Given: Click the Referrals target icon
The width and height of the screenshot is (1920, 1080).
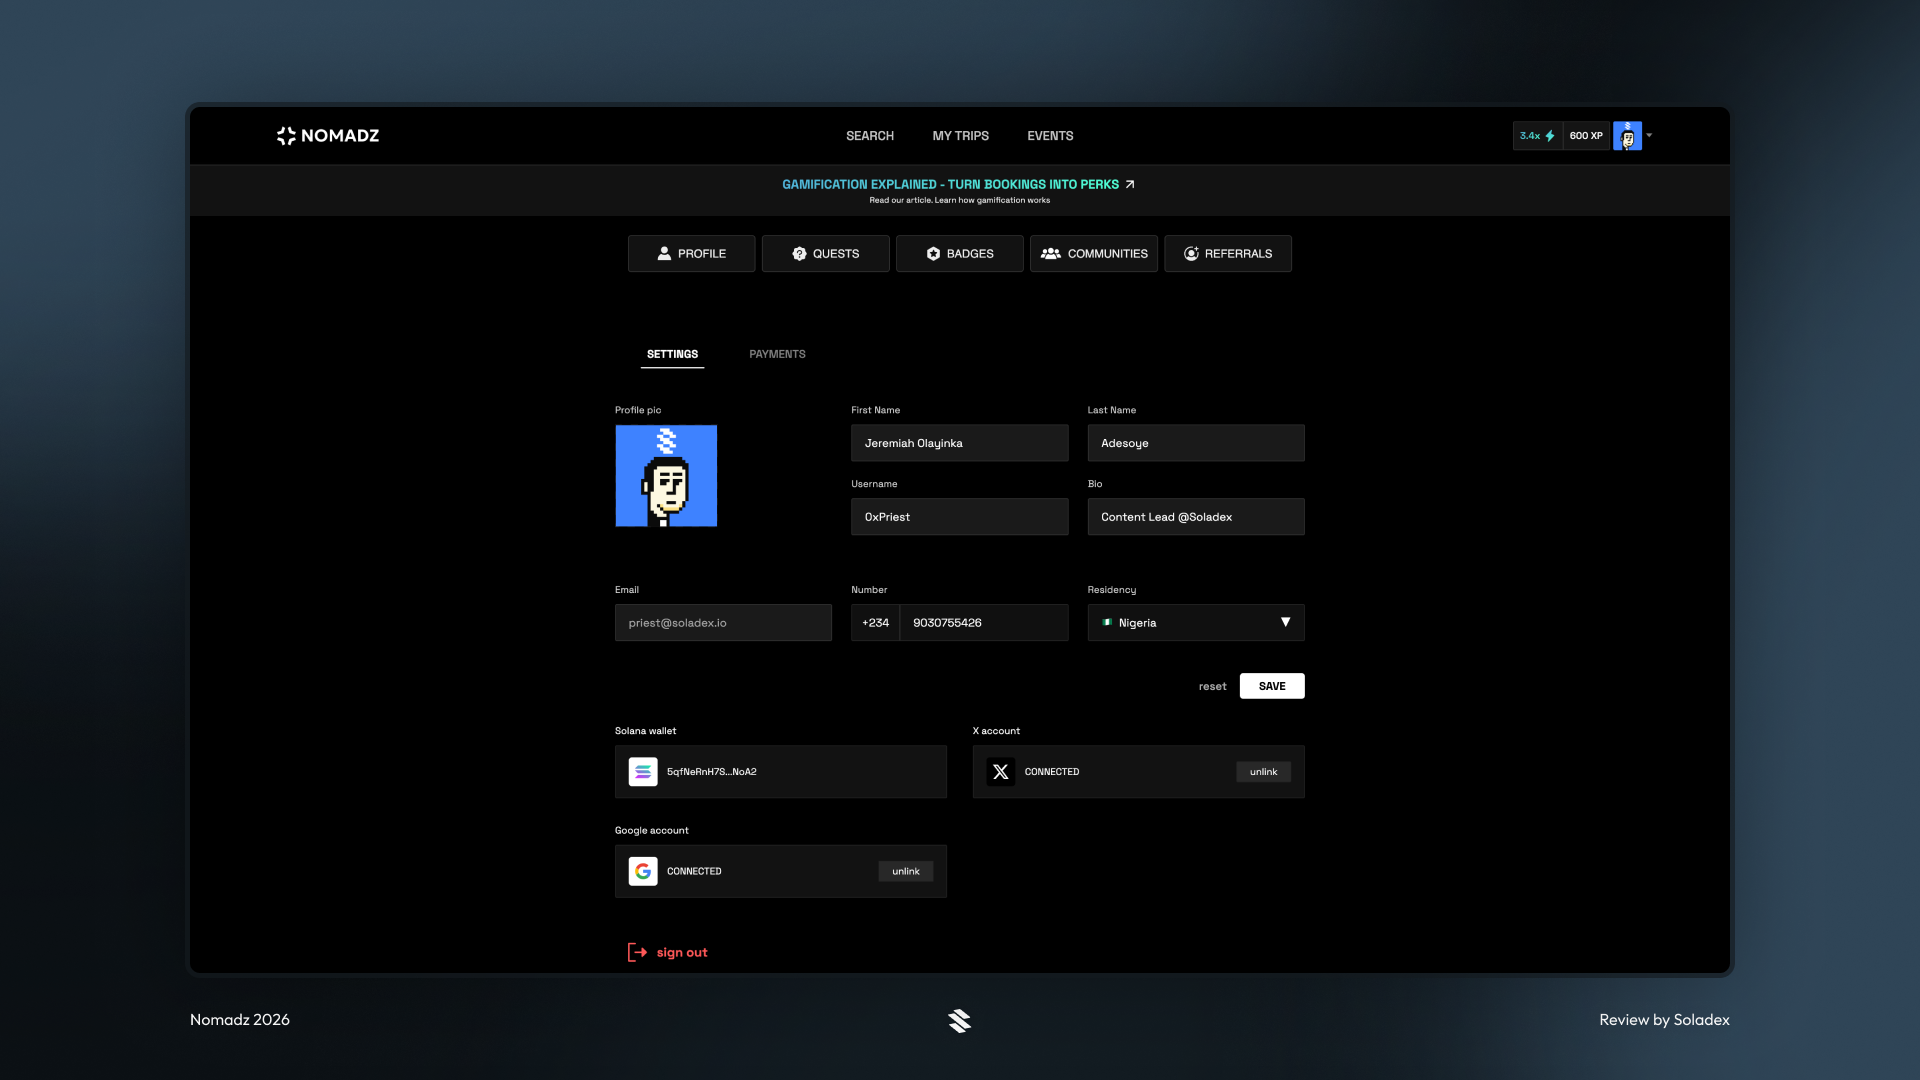Looking at the screenshot, I should point(1190,254).
